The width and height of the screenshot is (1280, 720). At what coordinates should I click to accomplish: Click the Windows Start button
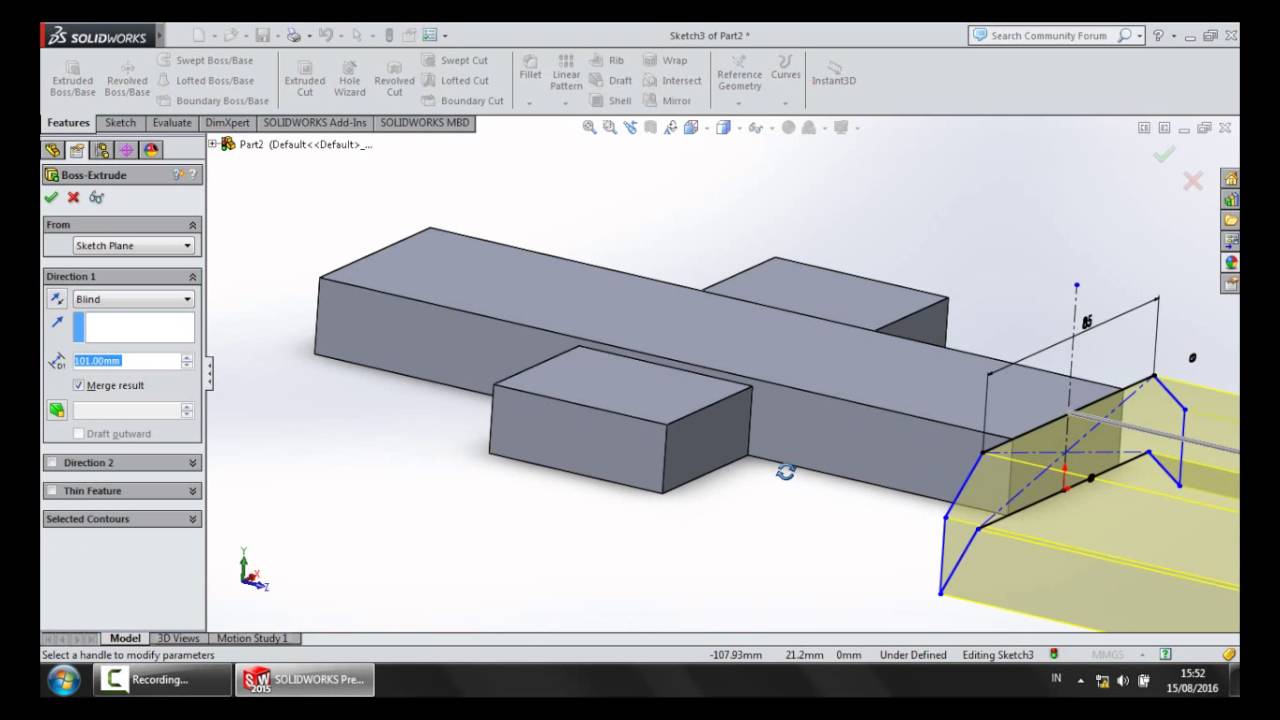[63, 680]
